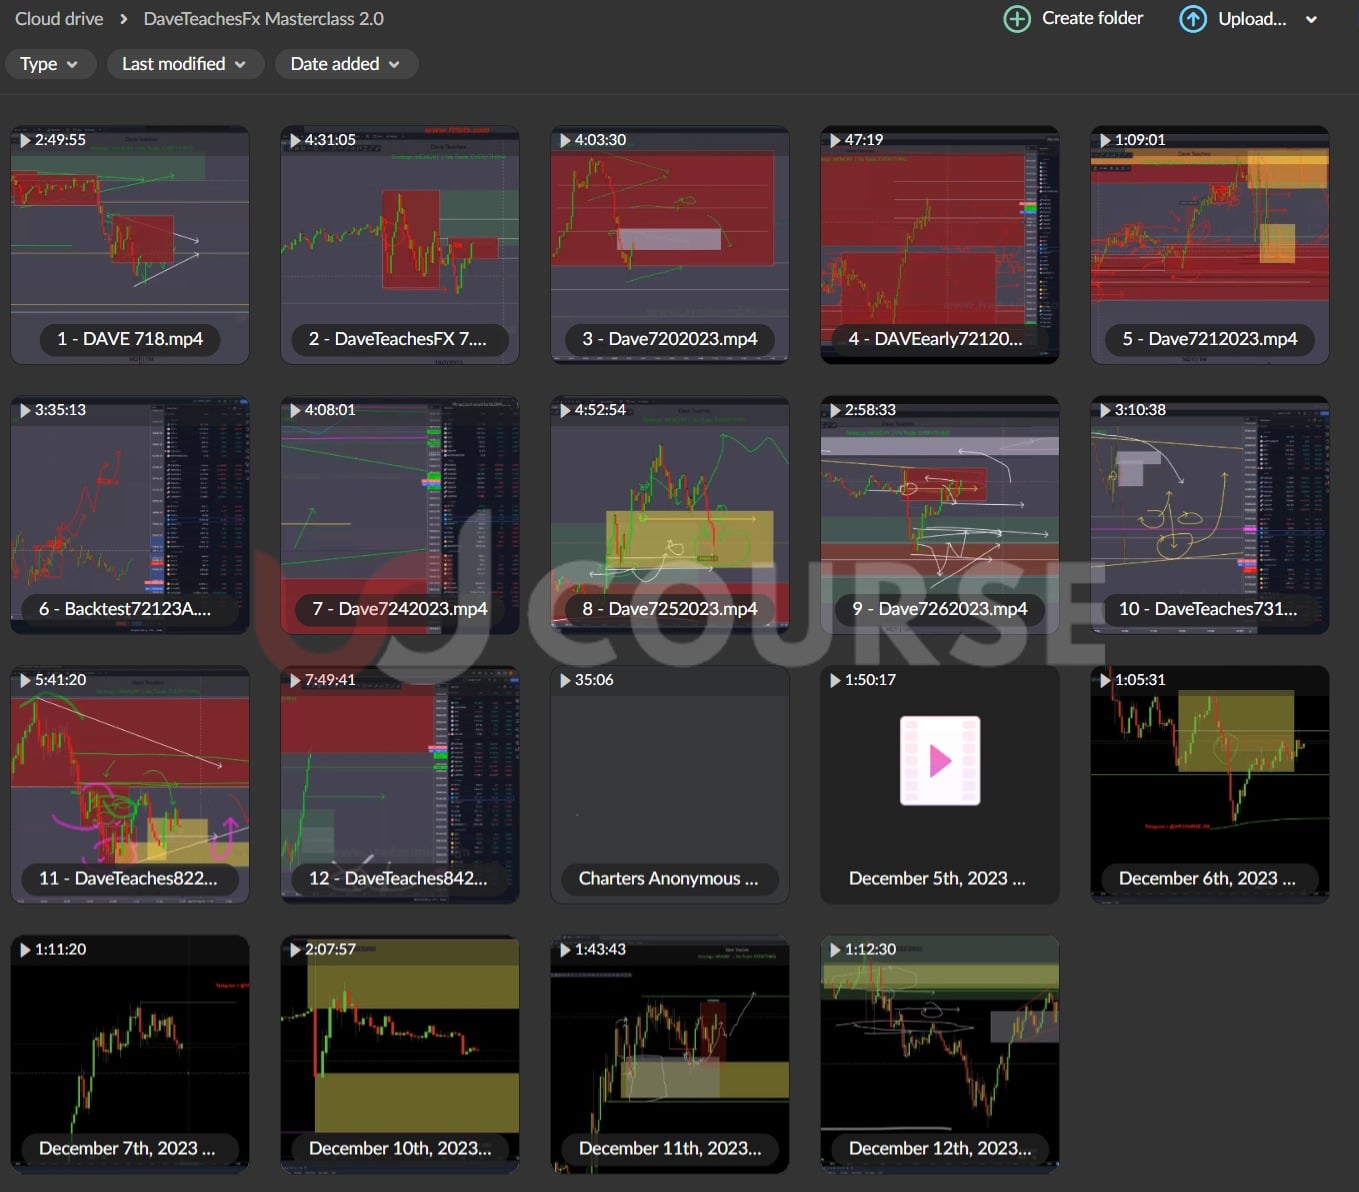
Task: Click the Upload arrow icon
Action: (1192, 19)
